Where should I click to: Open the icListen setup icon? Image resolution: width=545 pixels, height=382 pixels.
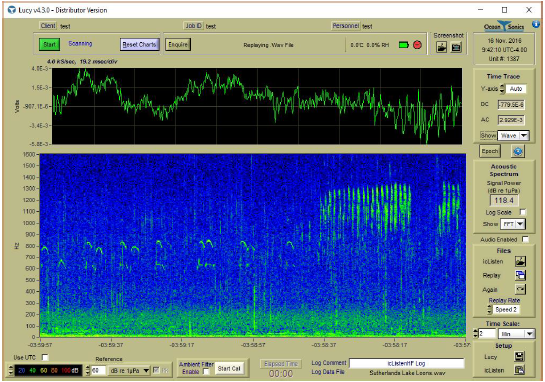point(520,370)
